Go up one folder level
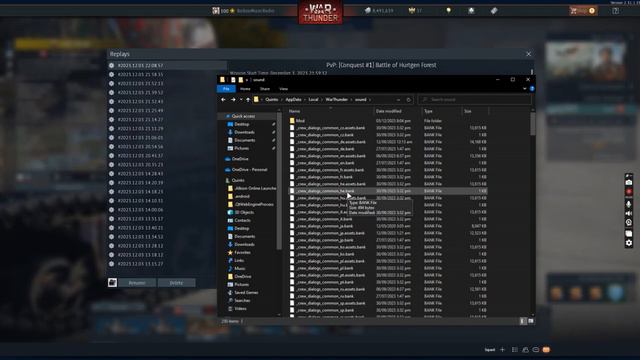This screenshot has height=360, width=640. point(248,100)
